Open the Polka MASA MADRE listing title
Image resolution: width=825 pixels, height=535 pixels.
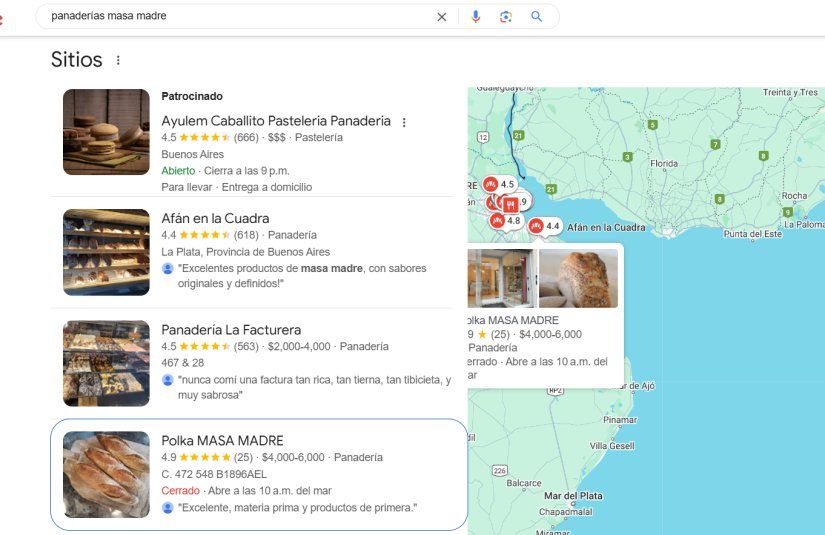(222, 441)
